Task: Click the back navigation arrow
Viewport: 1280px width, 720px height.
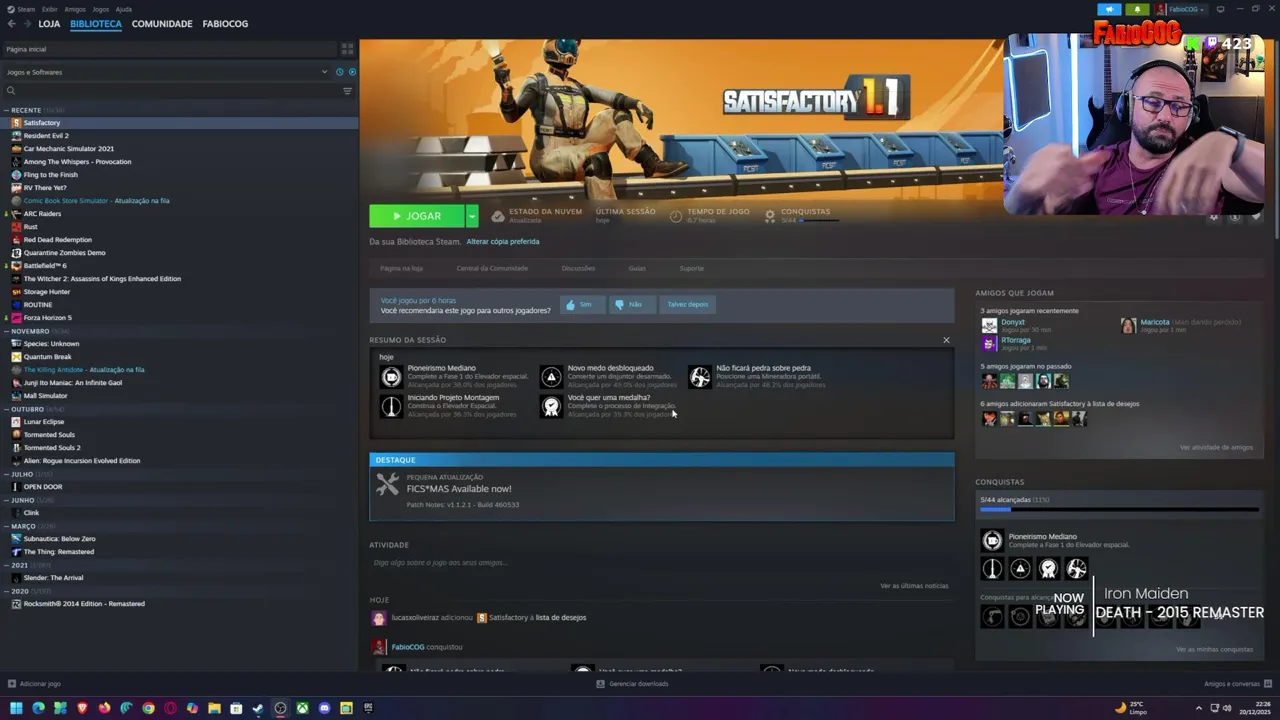Action: tap(11, 23)
